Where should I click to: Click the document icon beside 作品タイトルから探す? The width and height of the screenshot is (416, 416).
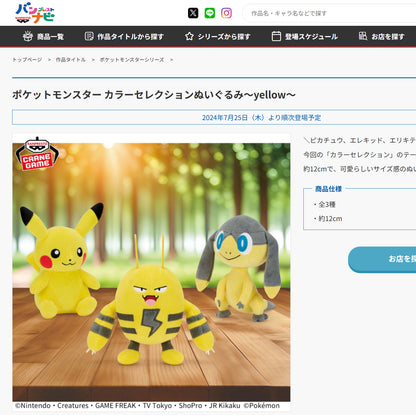(89, 36)
